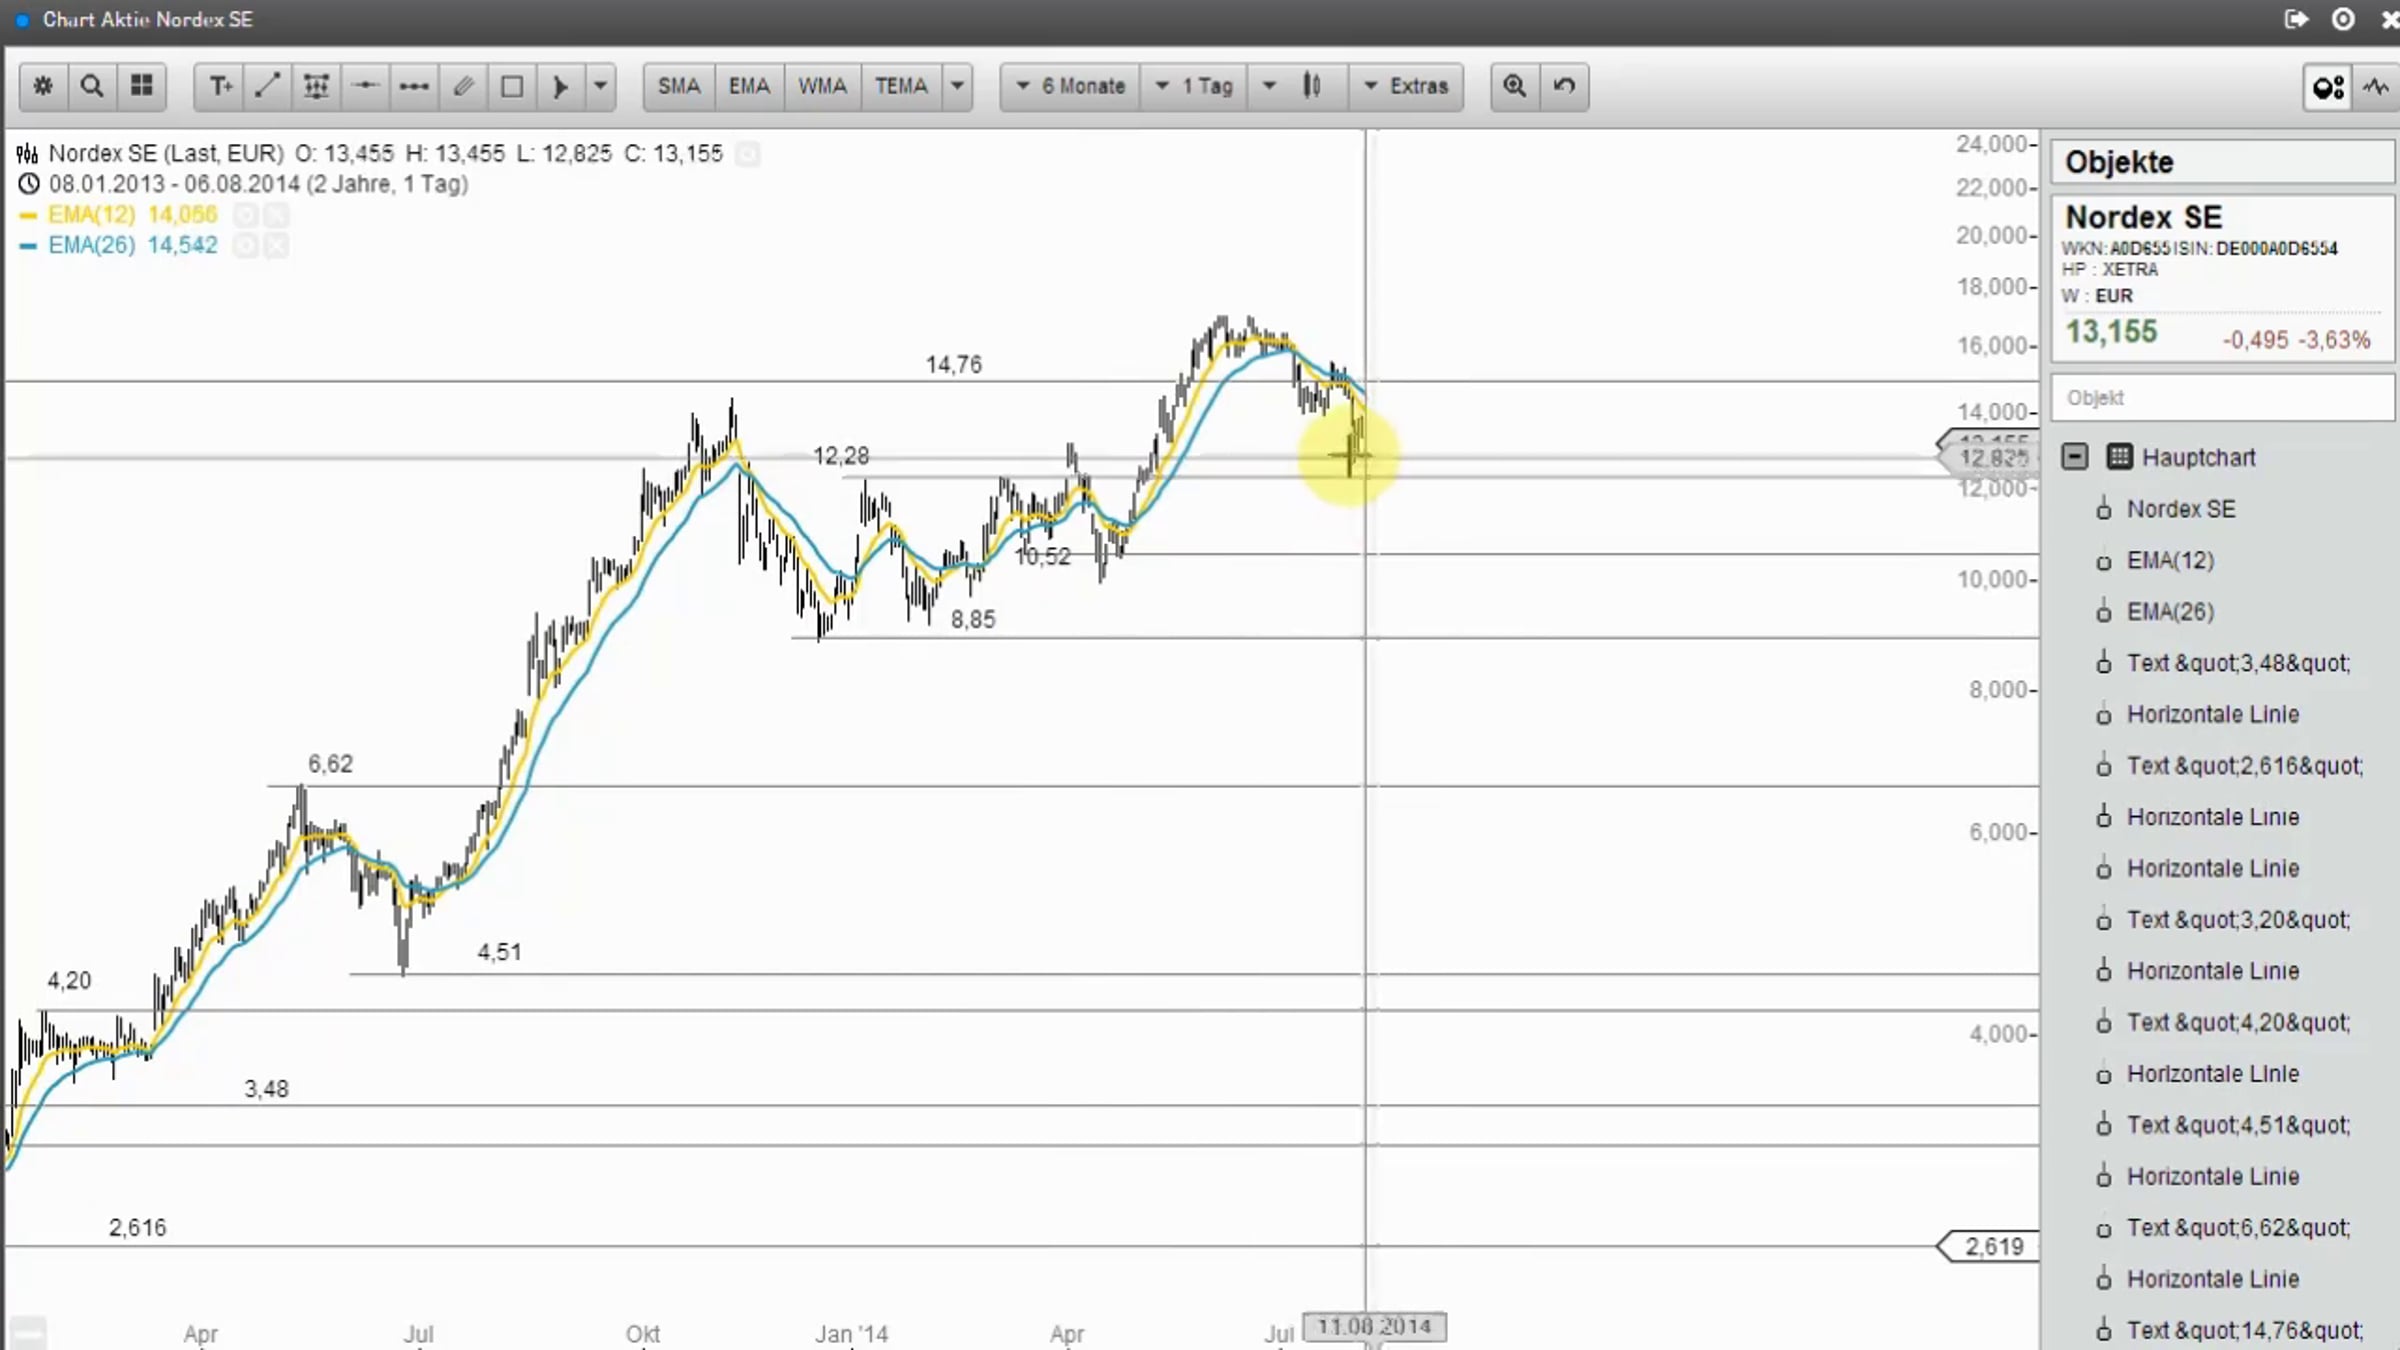2400x1350 pixels.
Task: Click the 8,85 price label on chart
Action: tap(973, 620)
